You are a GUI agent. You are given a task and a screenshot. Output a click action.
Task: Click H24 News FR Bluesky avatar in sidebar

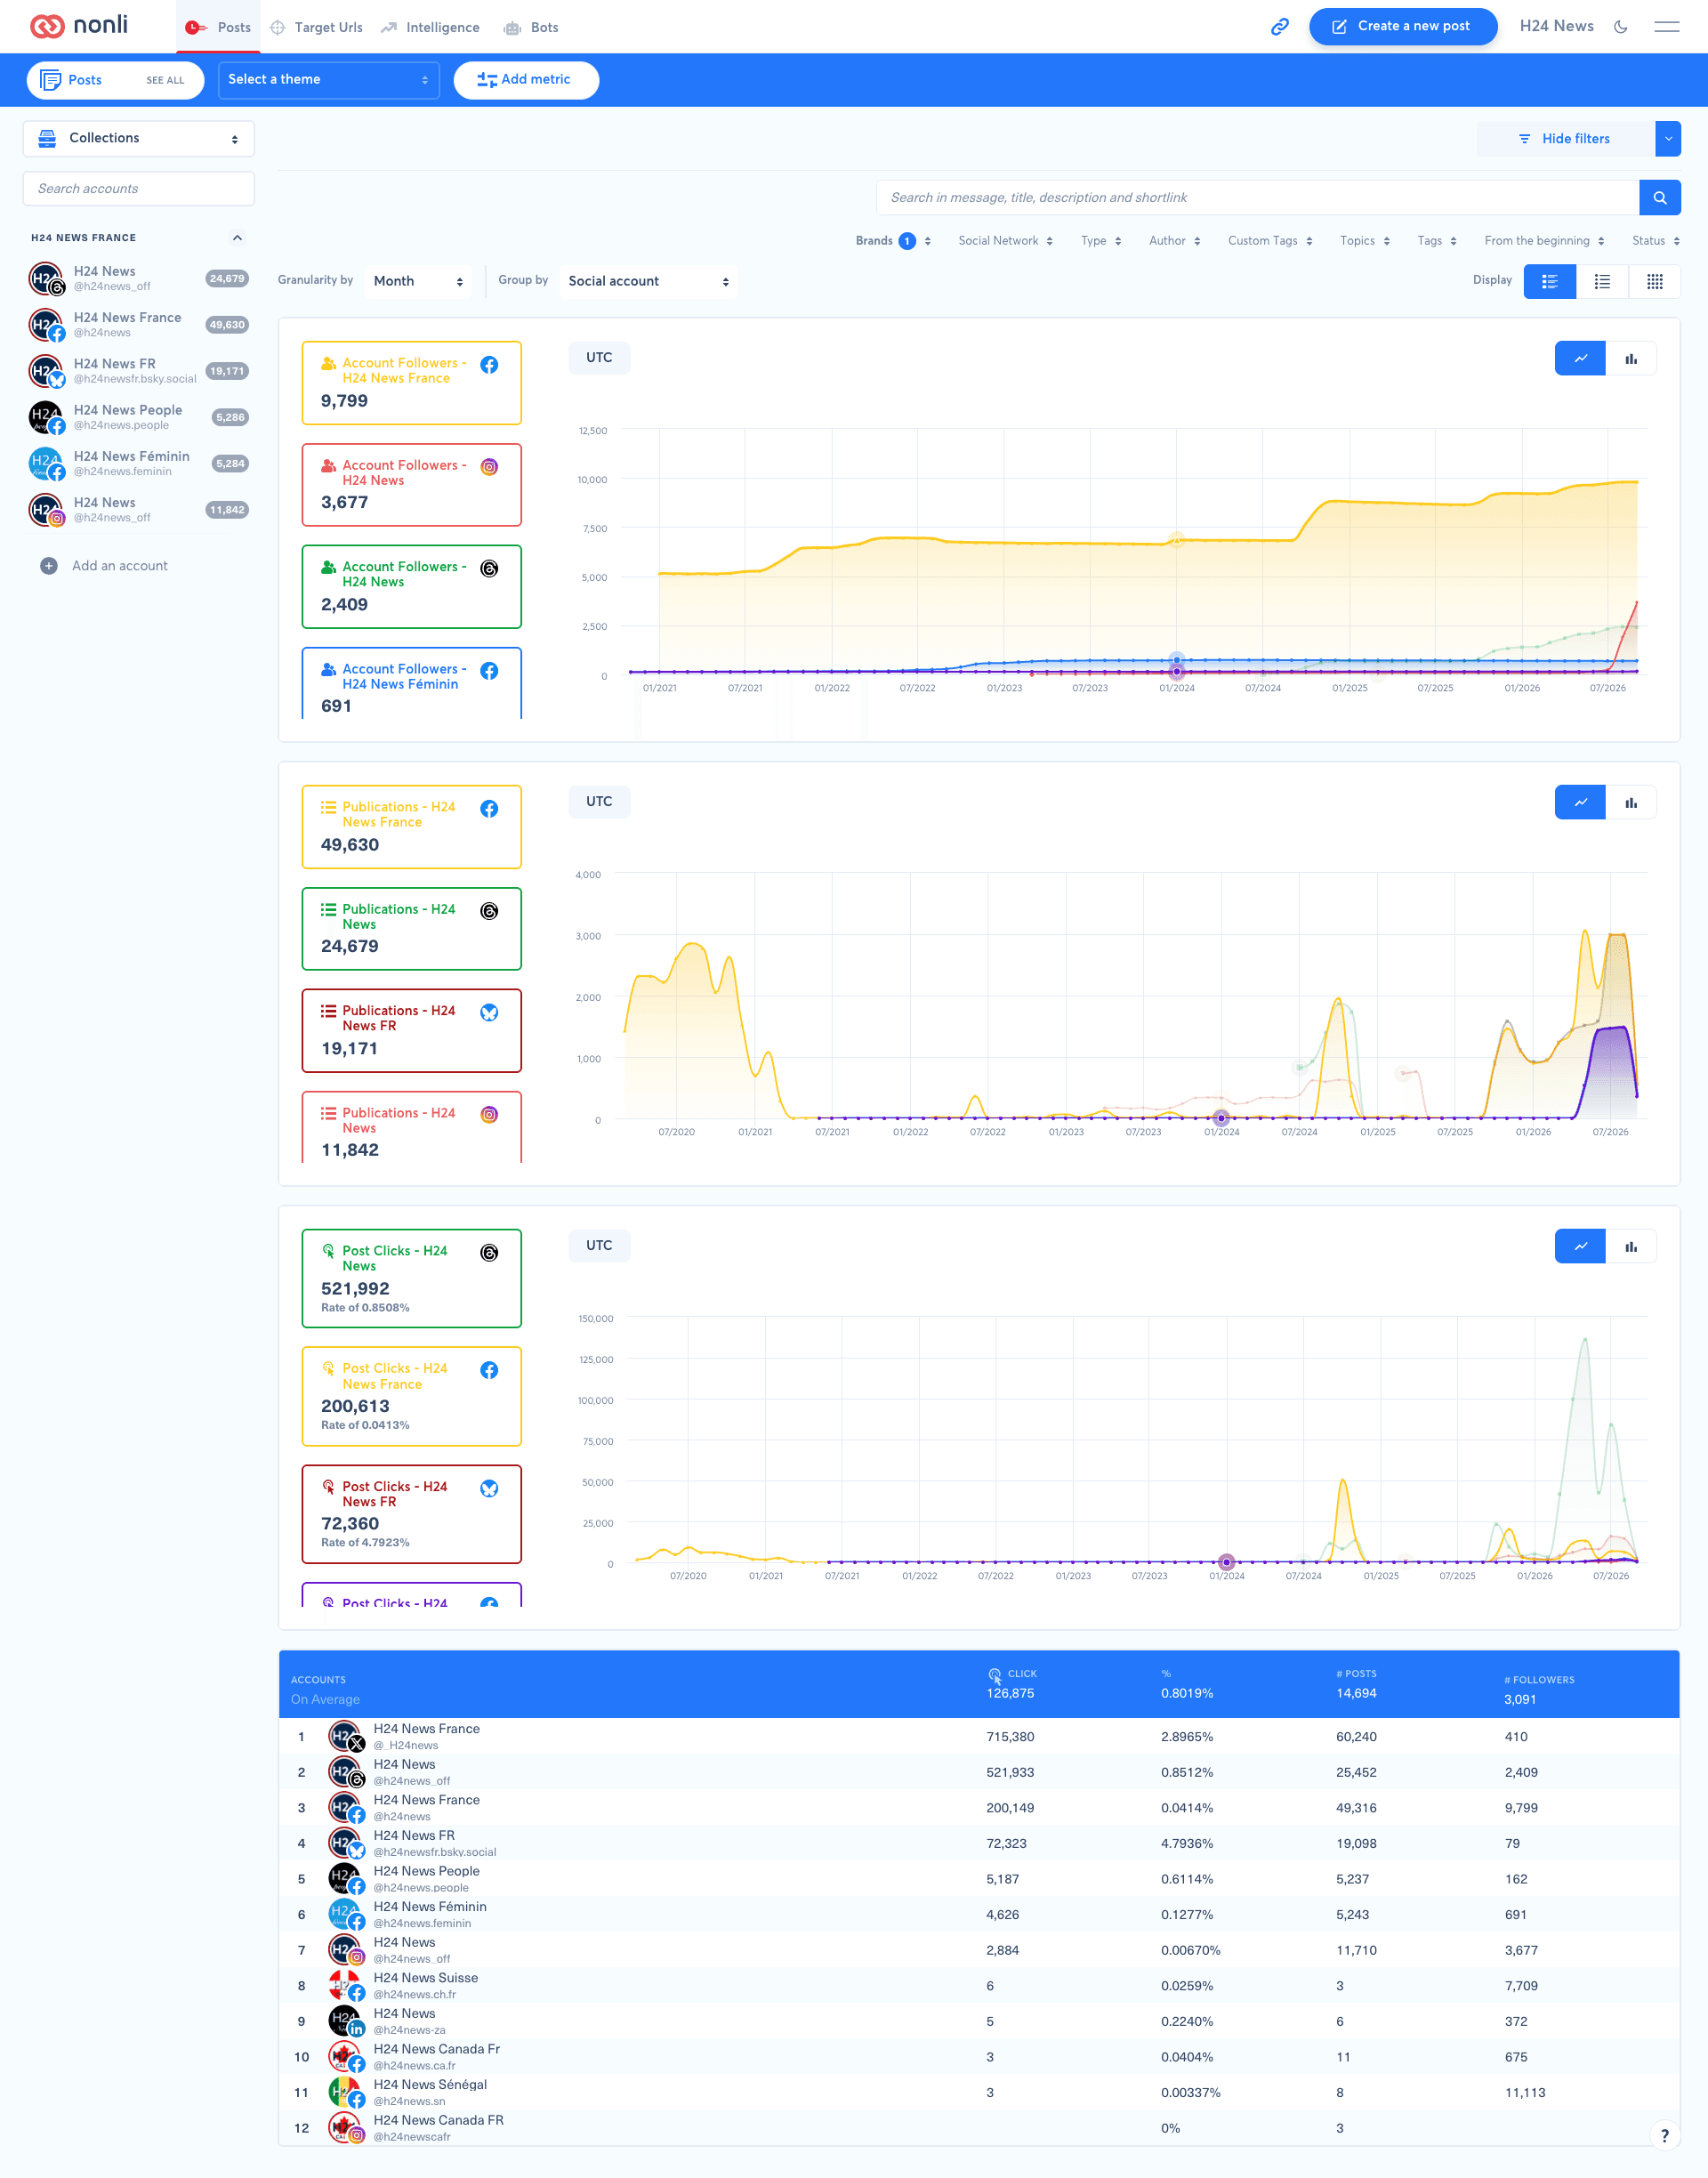click(x=46, y=371)
